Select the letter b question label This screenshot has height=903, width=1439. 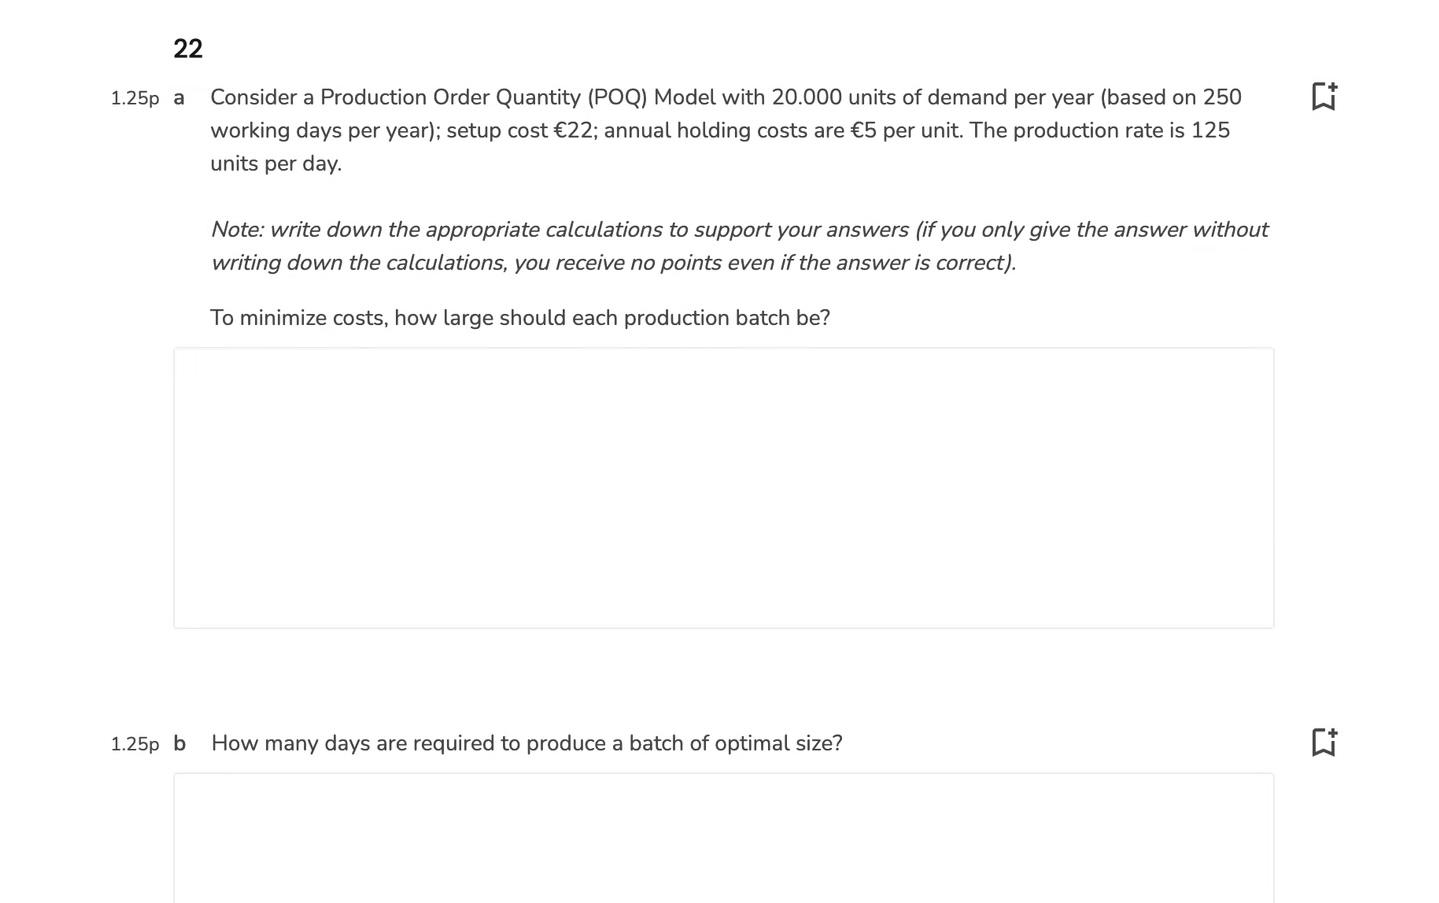[180, 744]
